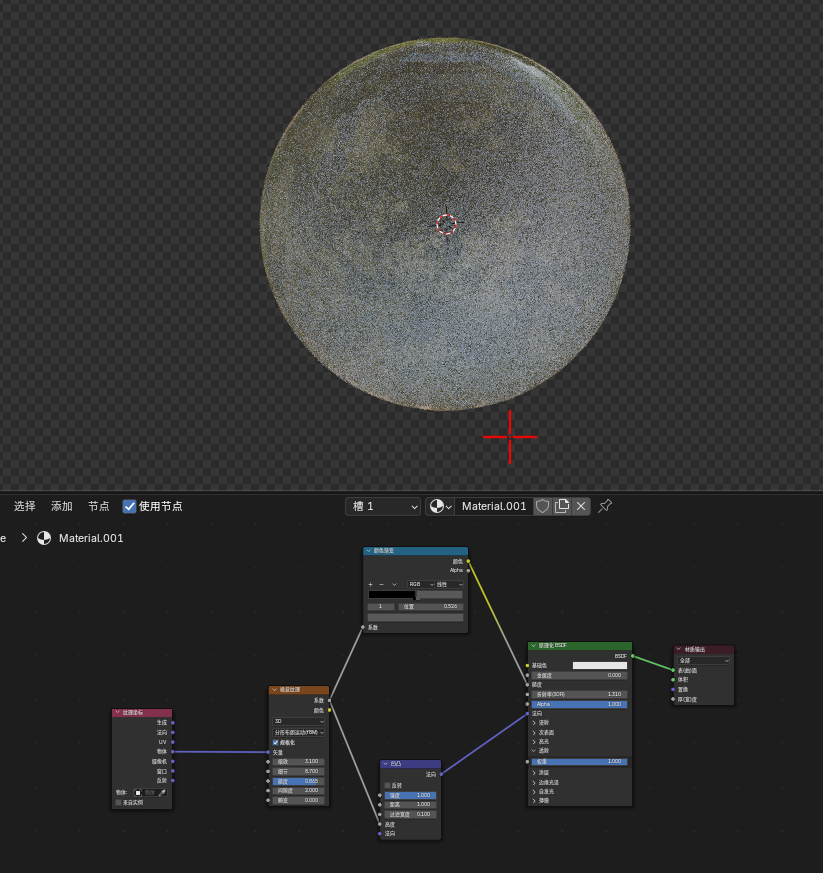Image resolution: width=823 pixels, height=873 pixels.
Task: Enable the 反转 checkbox in Bump node
Action: [388, 786]
